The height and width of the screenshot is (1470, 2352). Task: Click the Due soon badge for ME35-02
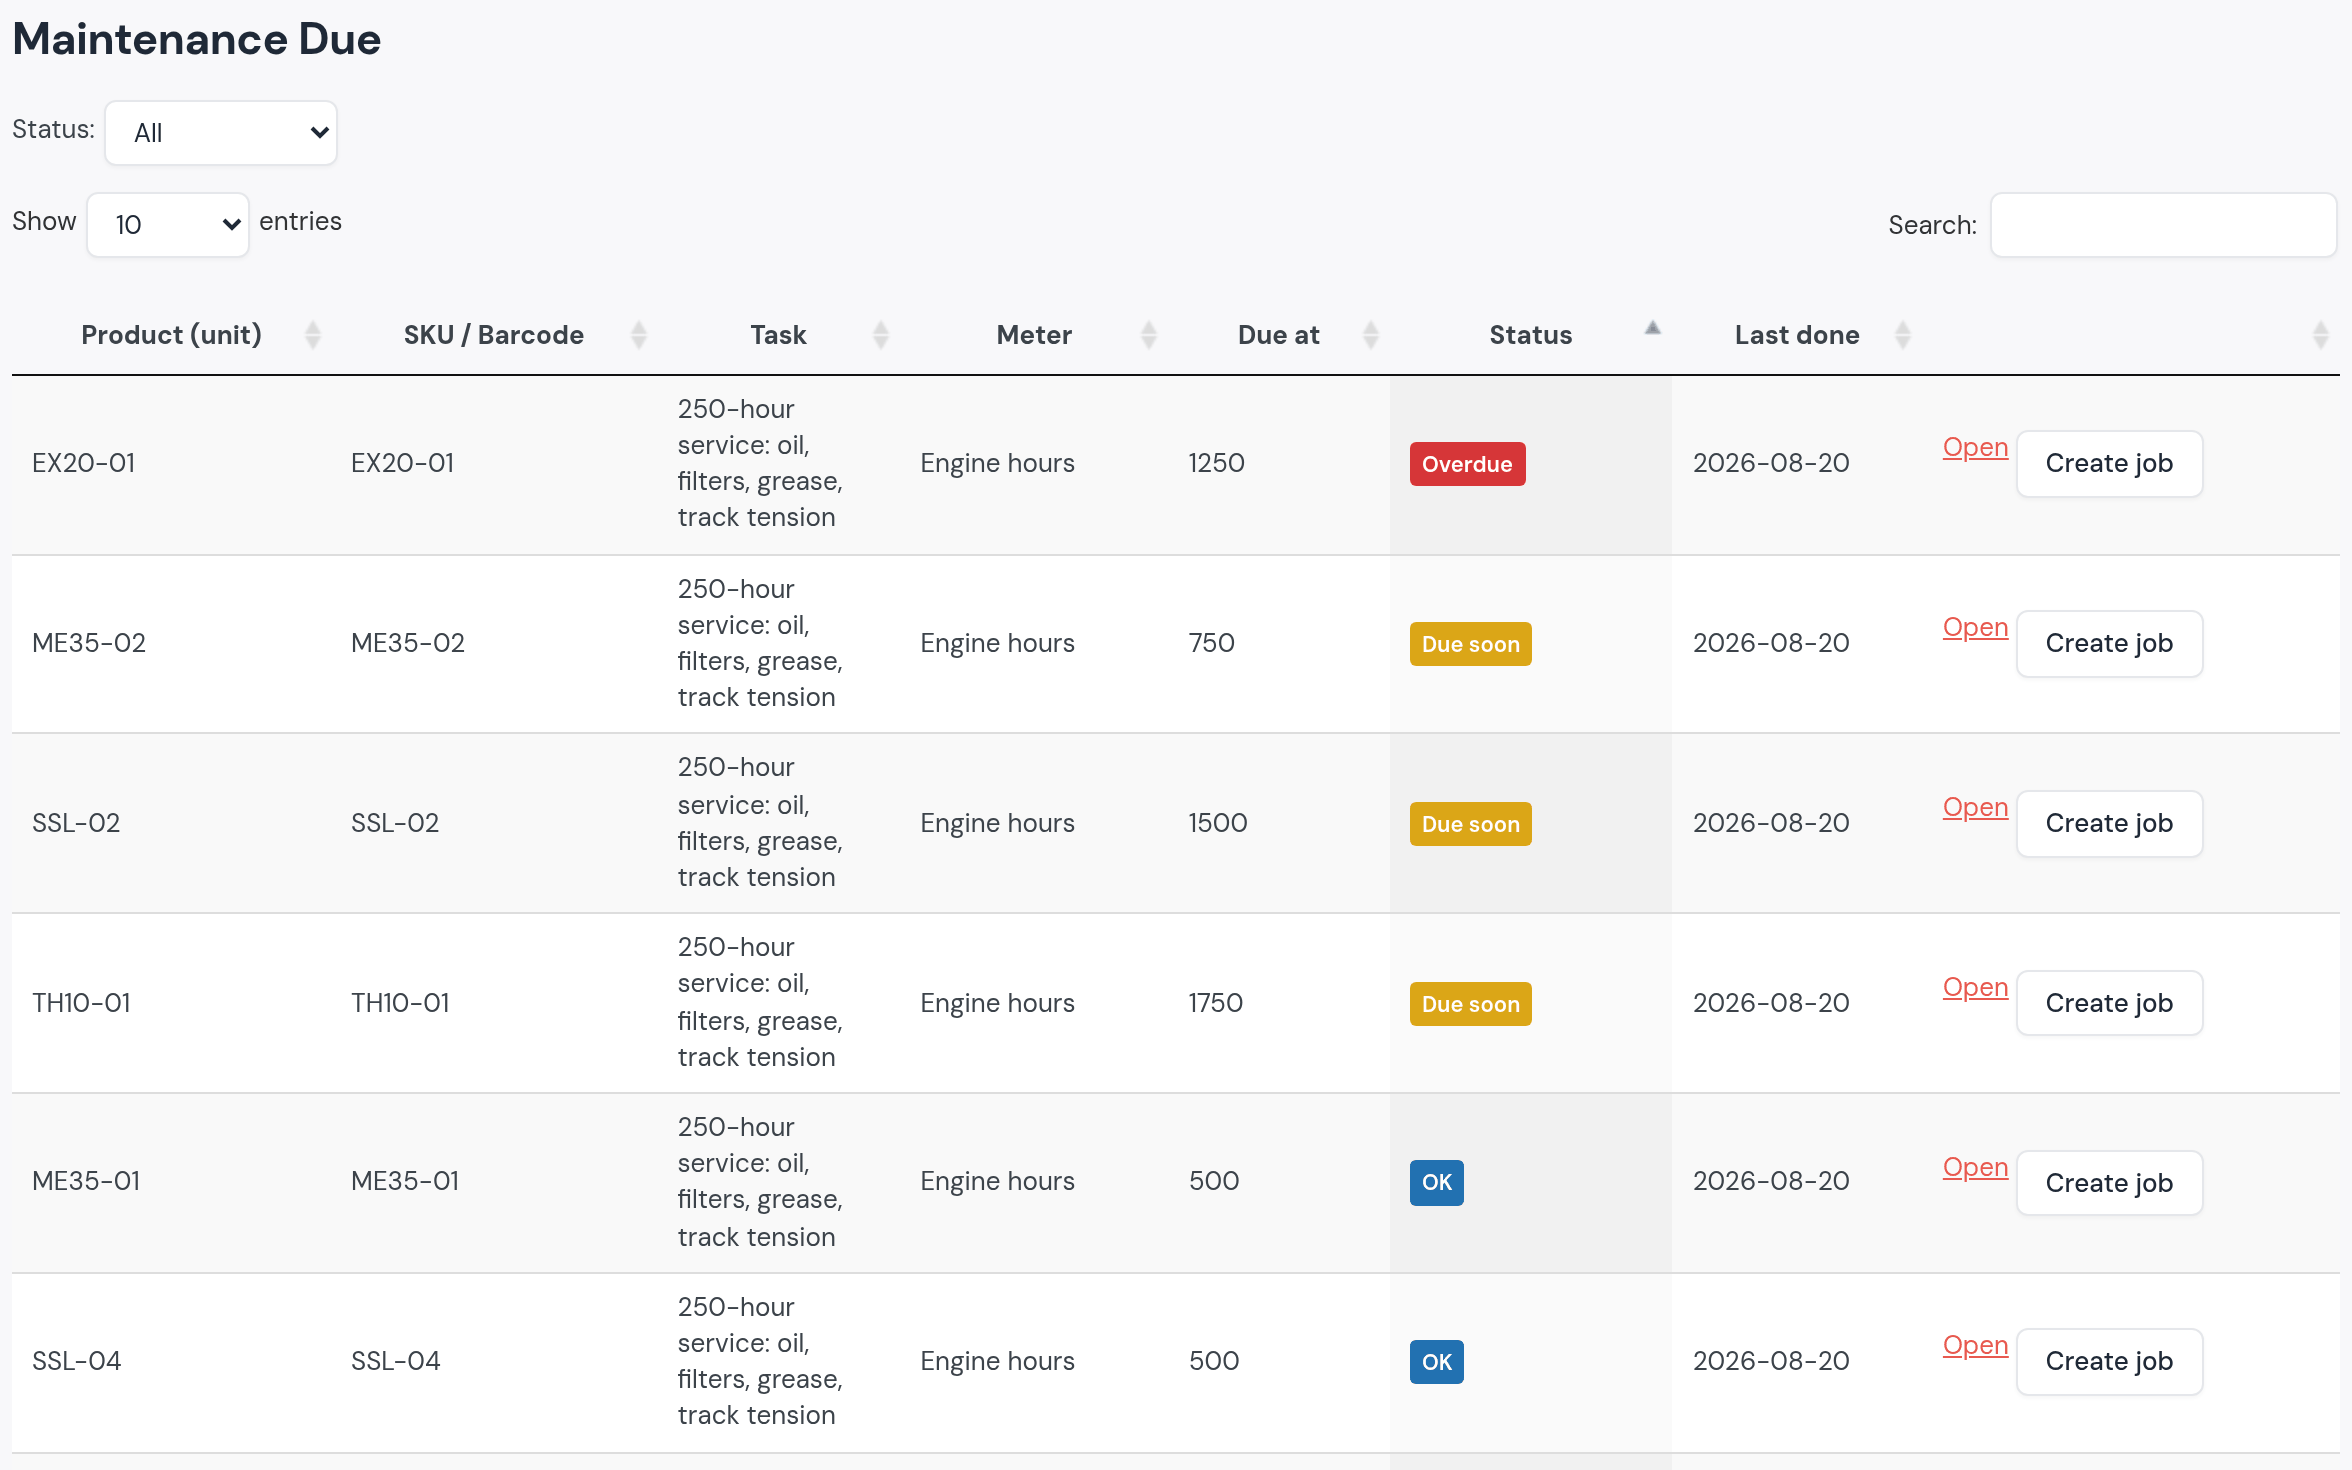coord(1470,644)
